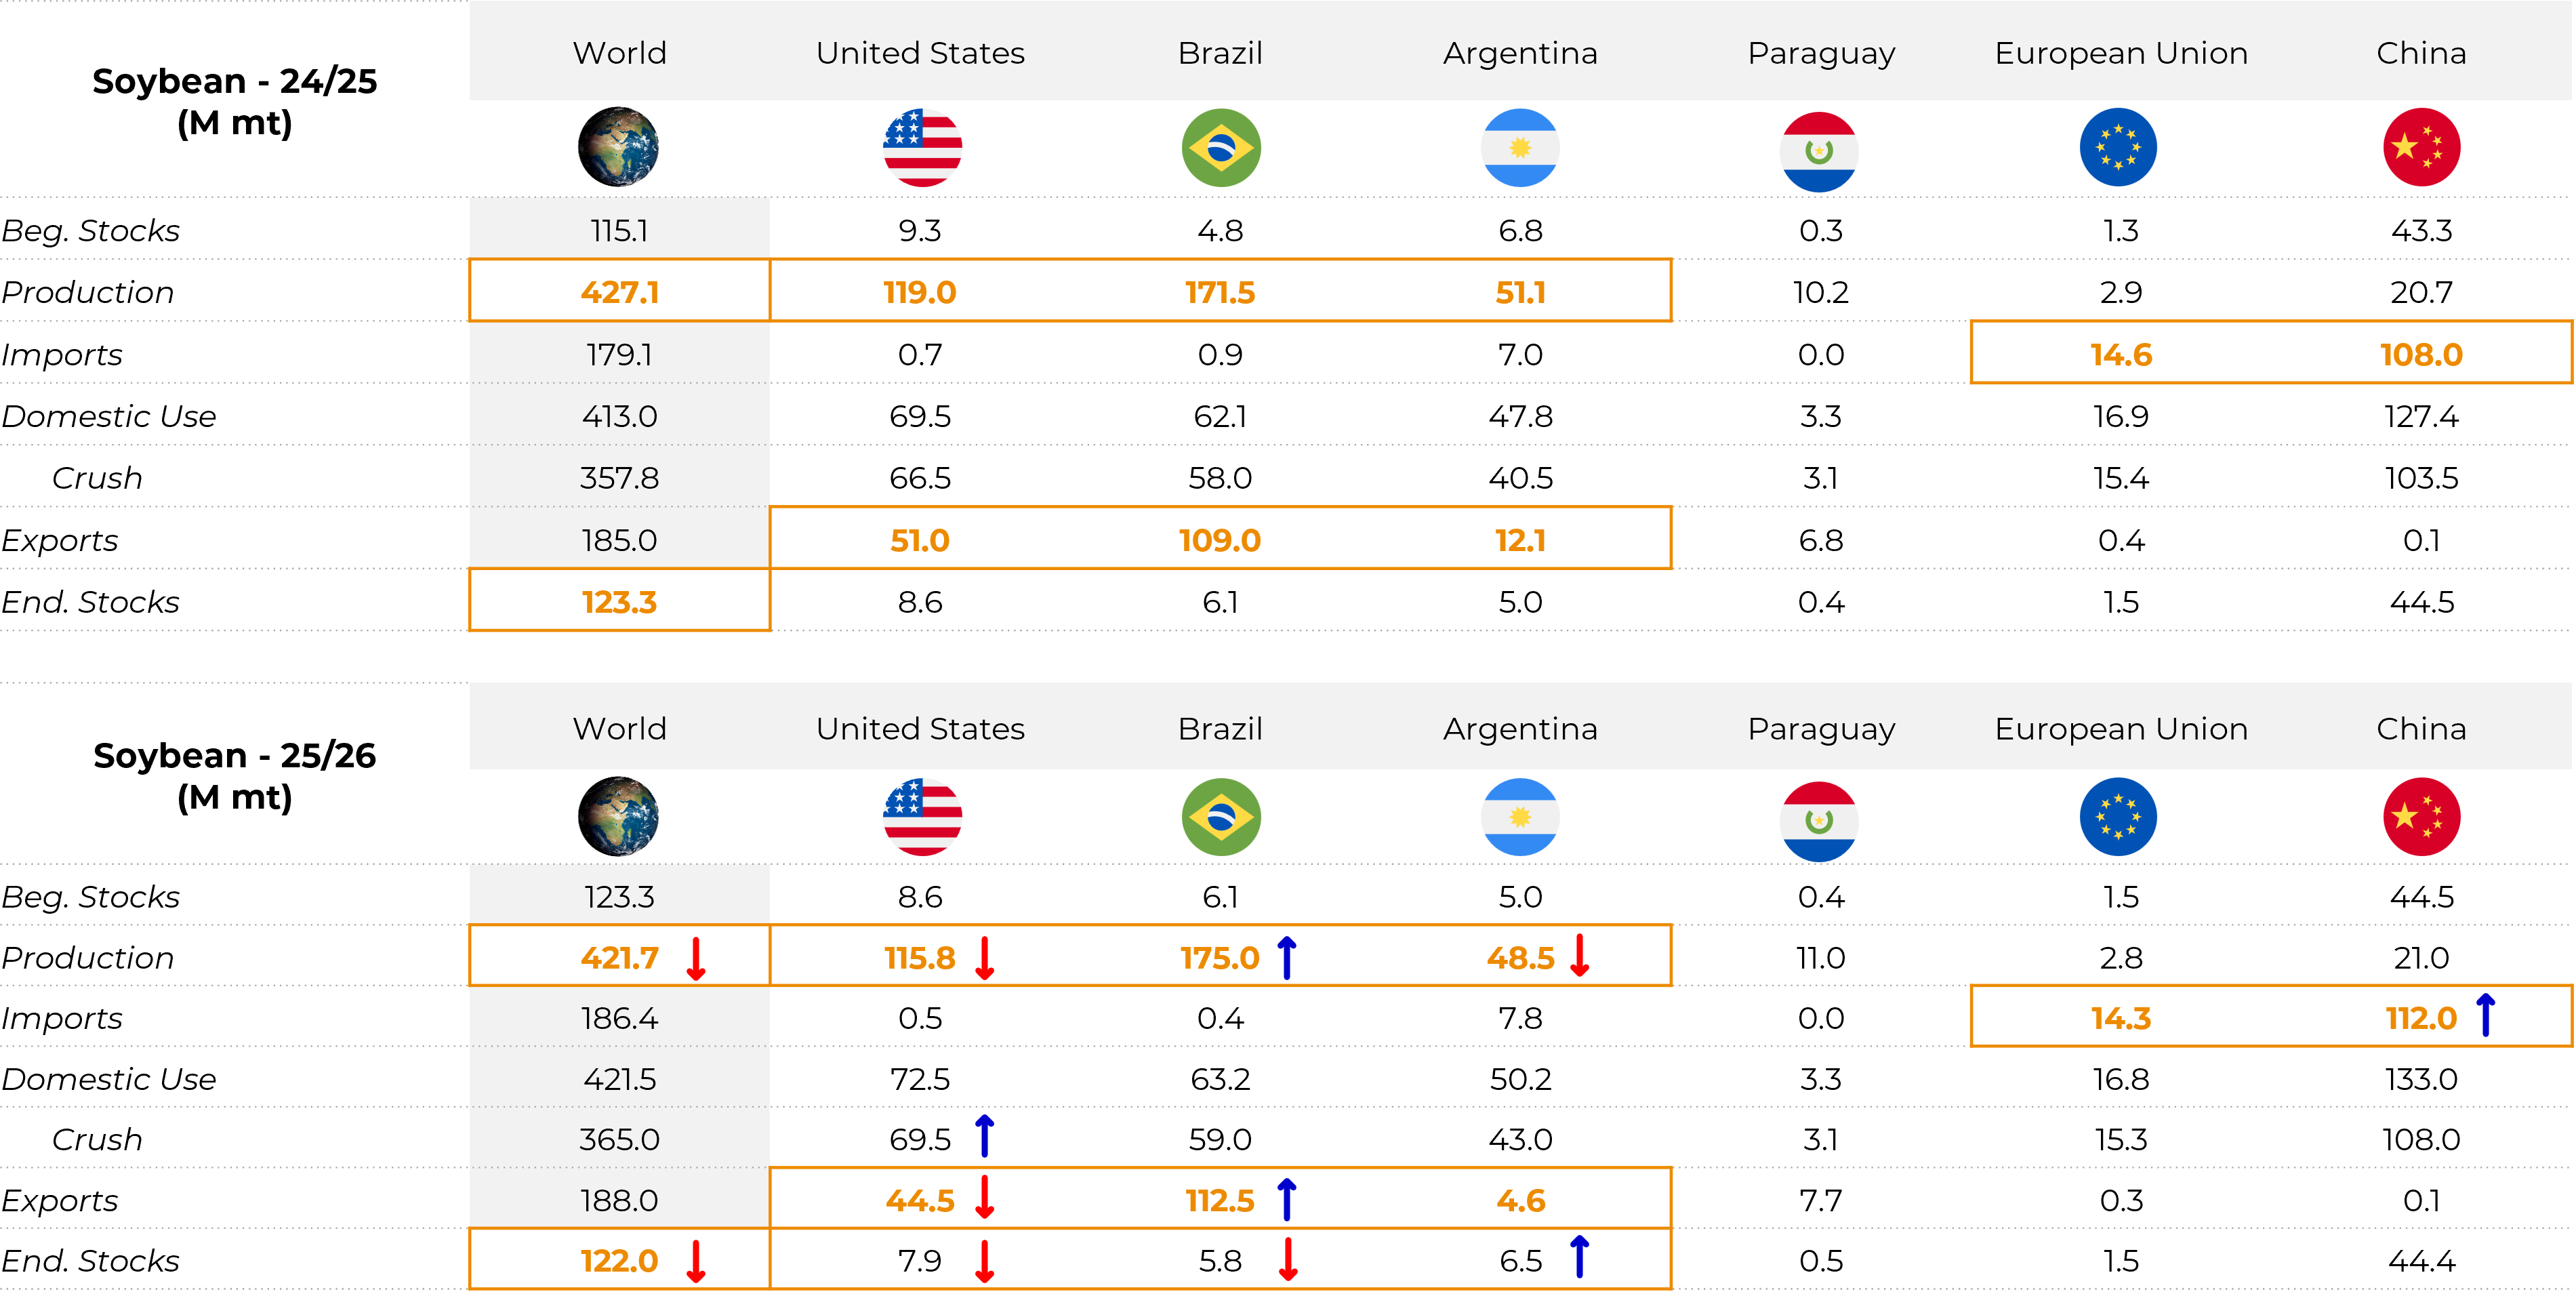Viewport: 2576px width, 1296px height.
Task: Click the Brazil exports value 109.0
Action: (1220, 540)
